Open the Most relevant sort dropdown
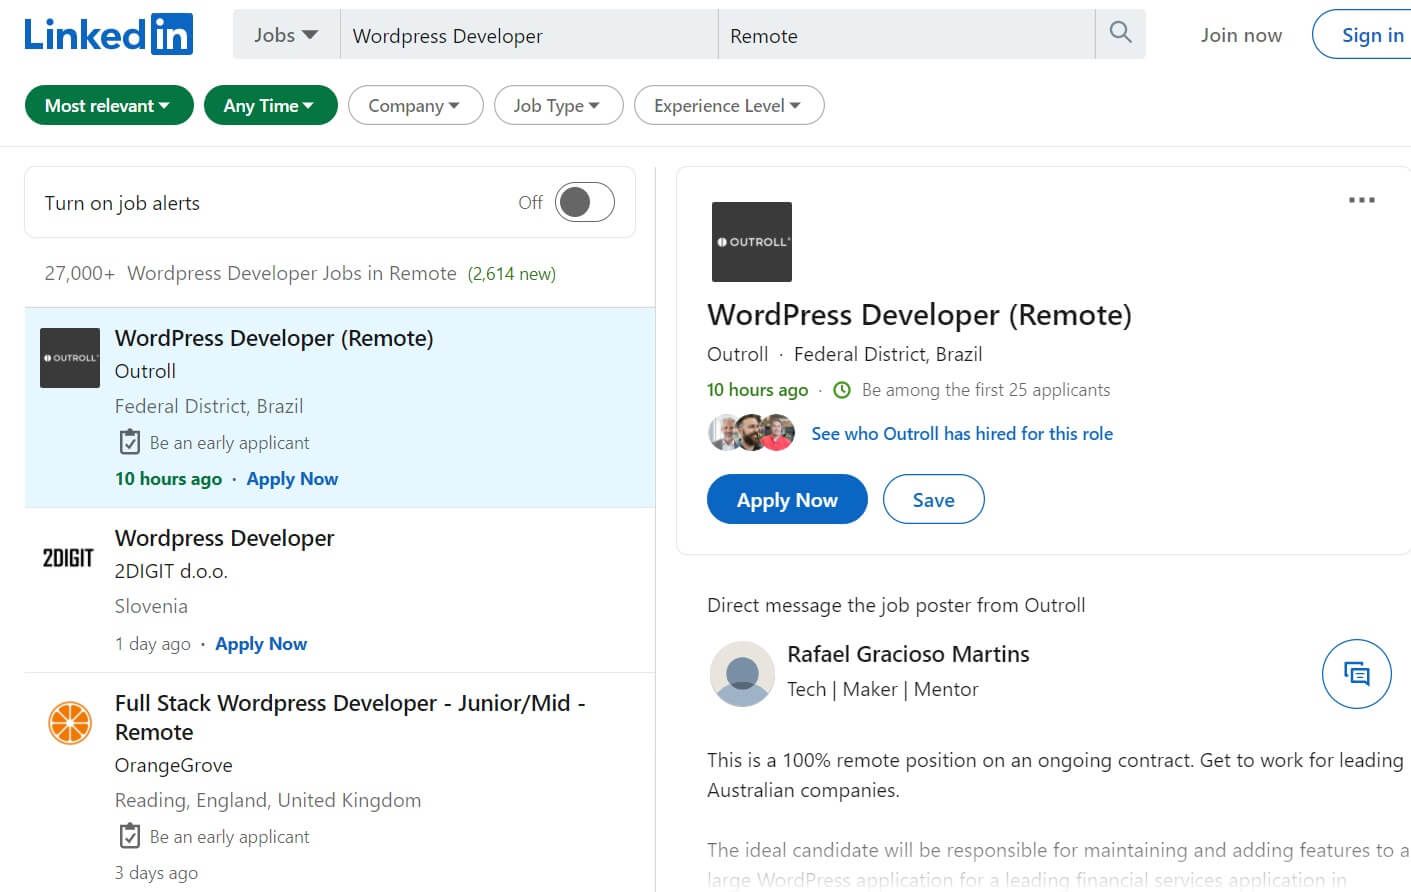Viewport: 1411px width, 892px height. point(108,105)
